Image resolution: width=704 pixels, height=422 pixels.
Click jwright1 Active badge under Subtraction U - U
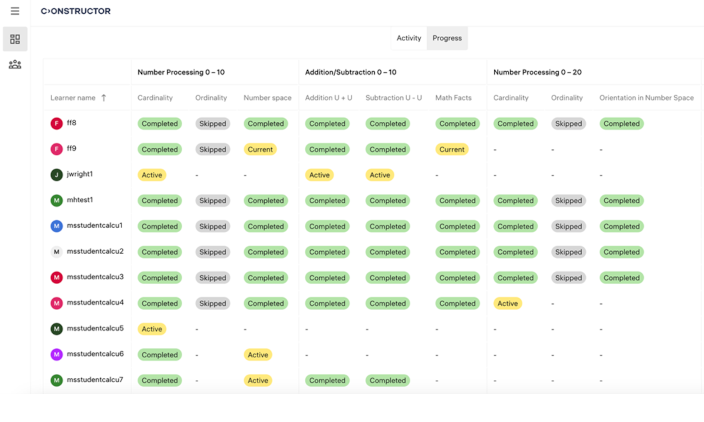(380, 175)
